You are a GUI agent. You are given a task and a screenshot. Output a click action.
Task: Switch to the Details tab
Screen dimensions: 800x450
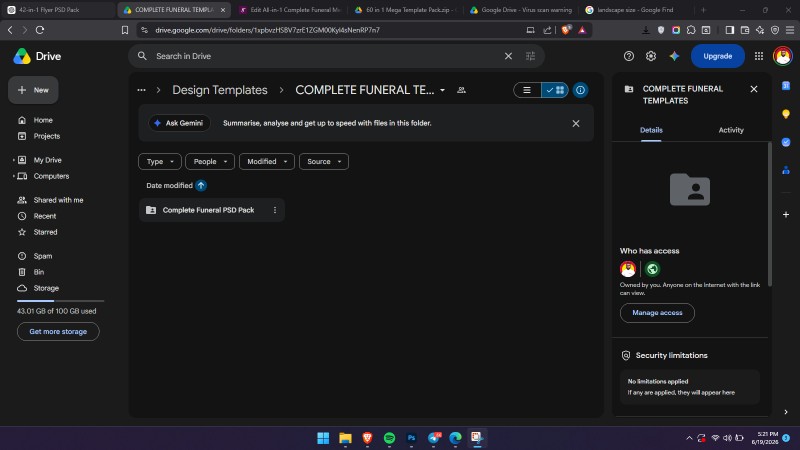click(651, 130)
